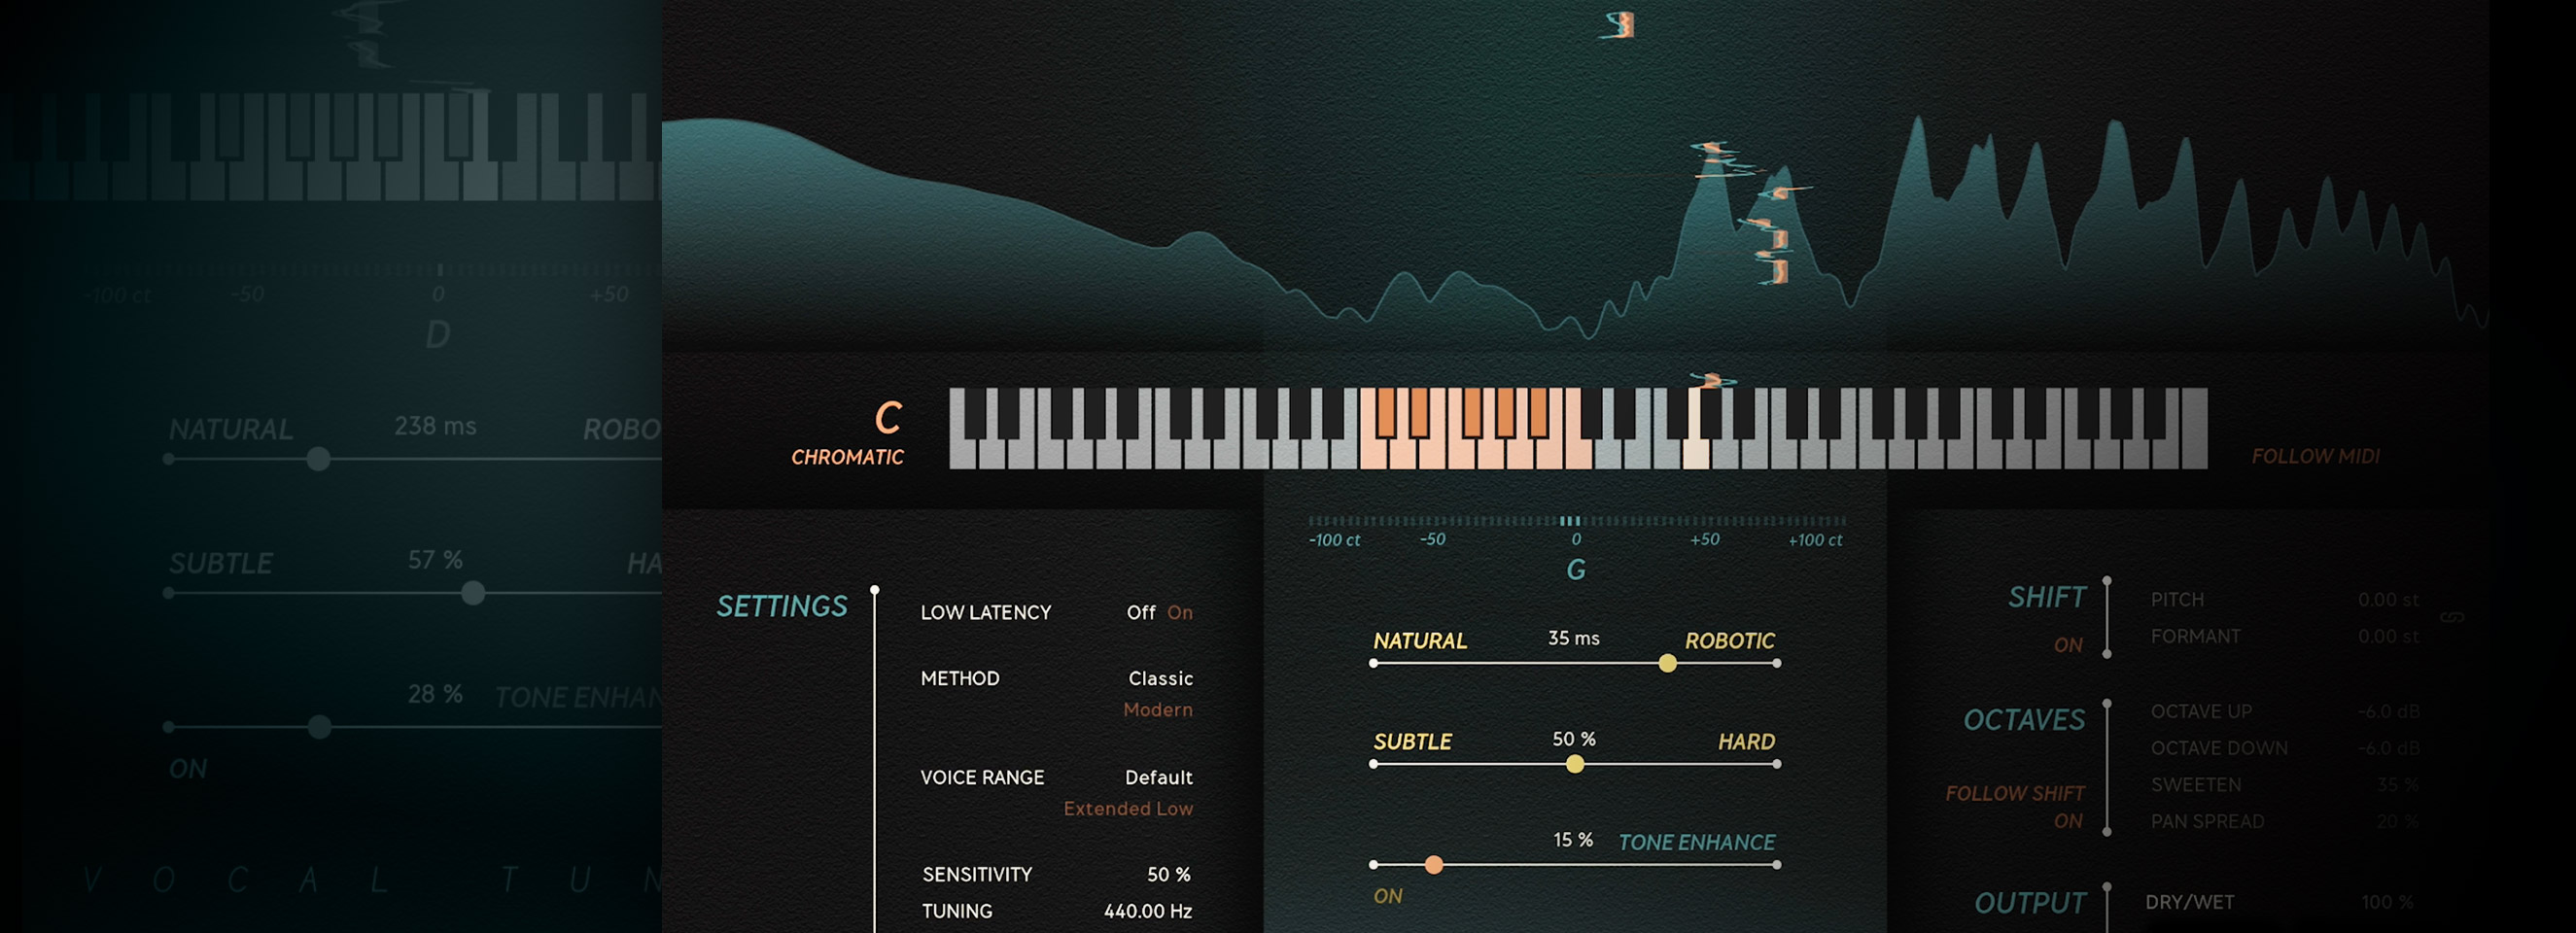Open the Chromatic scale selector
This screenshot has height=933, width=2576.
point(847,457)
